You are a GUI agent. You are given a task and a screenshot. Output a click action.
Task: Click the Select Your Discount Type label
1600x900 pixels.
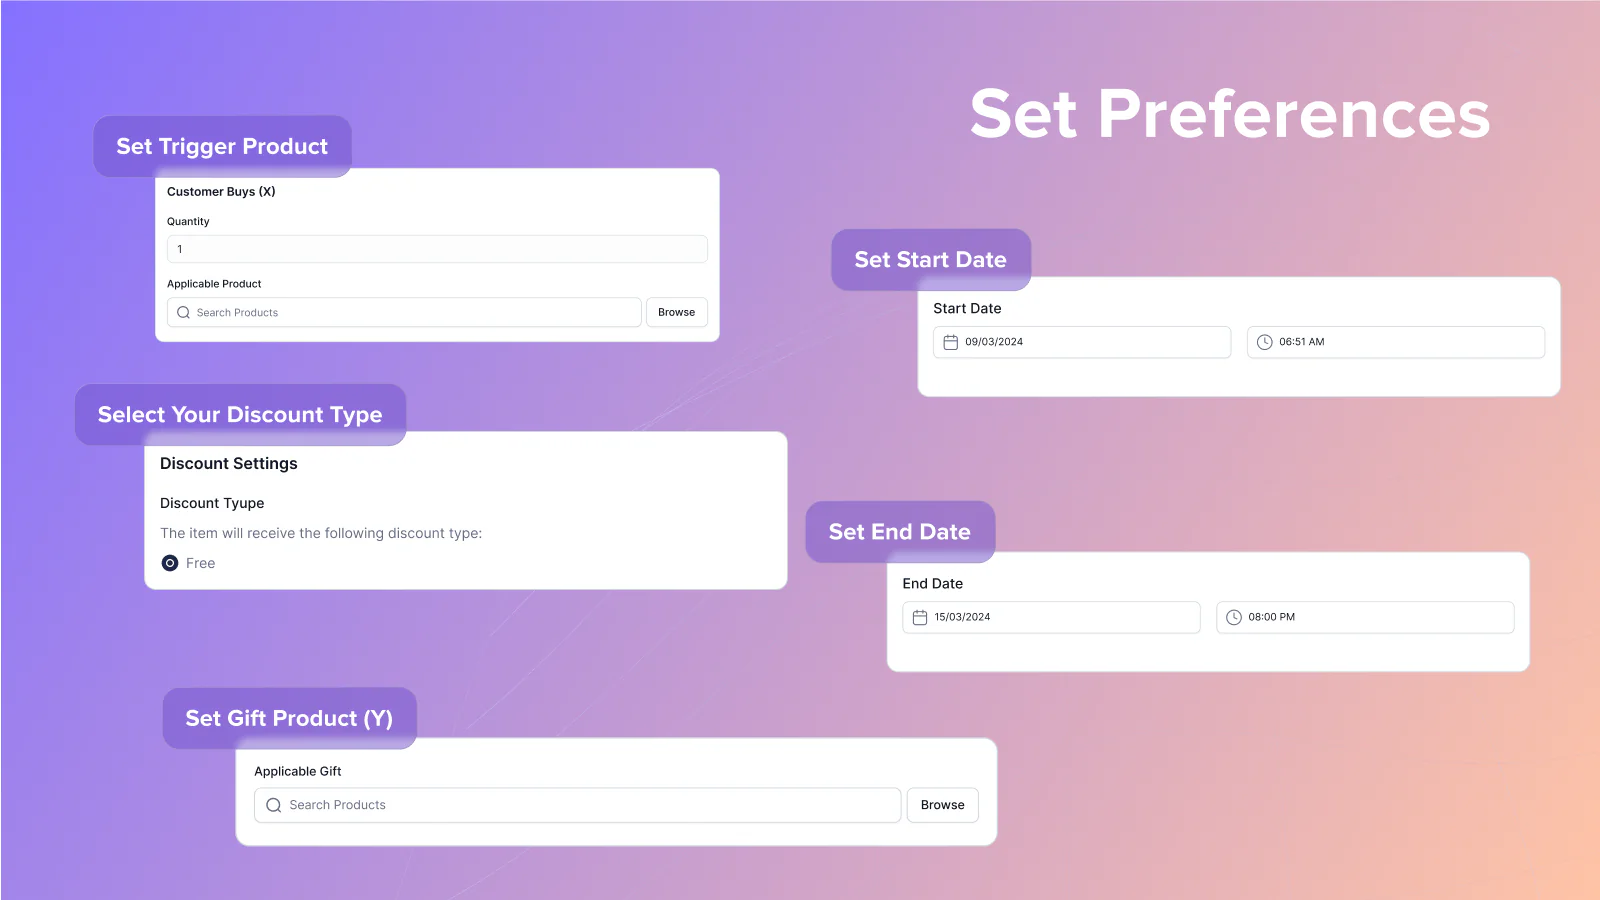click(x=240, y=415)
